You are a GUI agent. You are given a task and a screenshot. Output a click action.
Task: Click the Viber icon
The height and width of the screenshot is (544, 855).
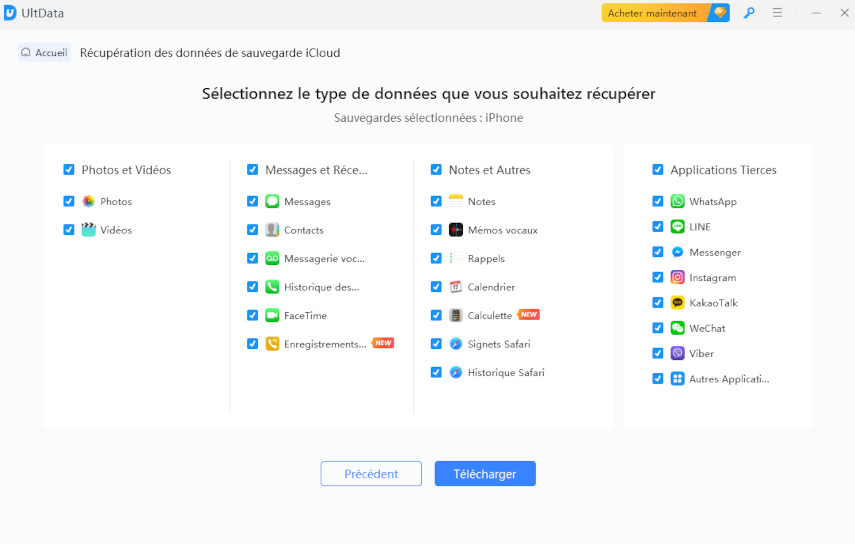[677, 353]
